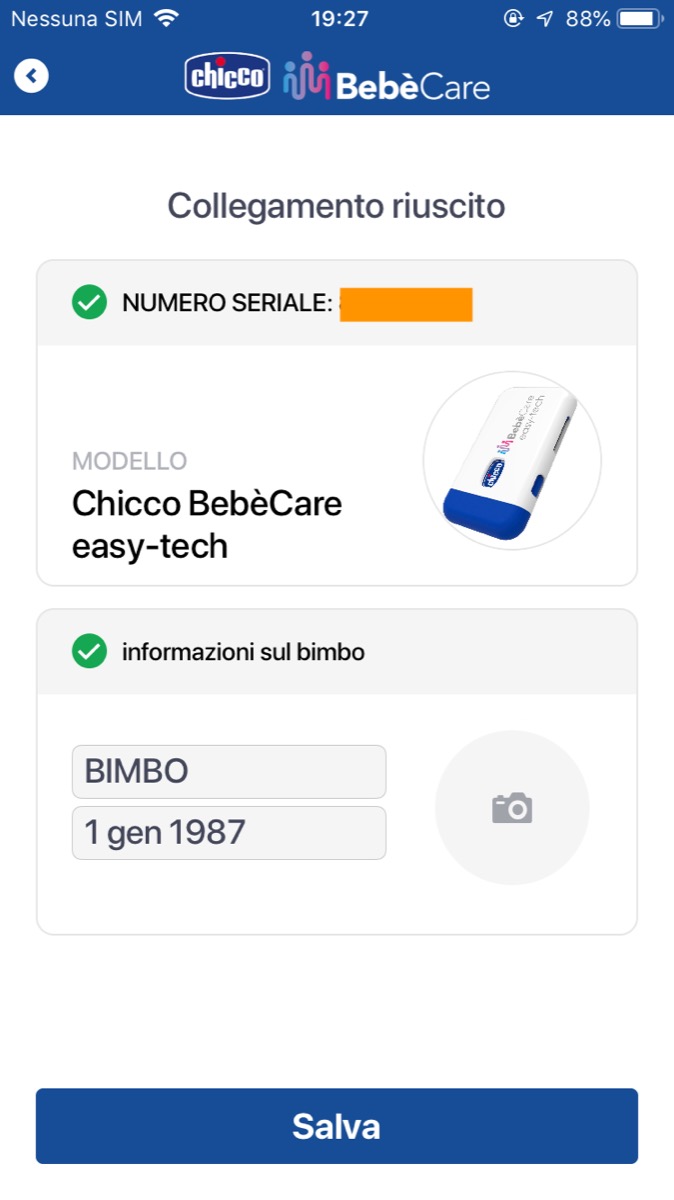Tap the rotation lock status icon
The width and height of the screenshot is (674, 1200).
(514, 19)
